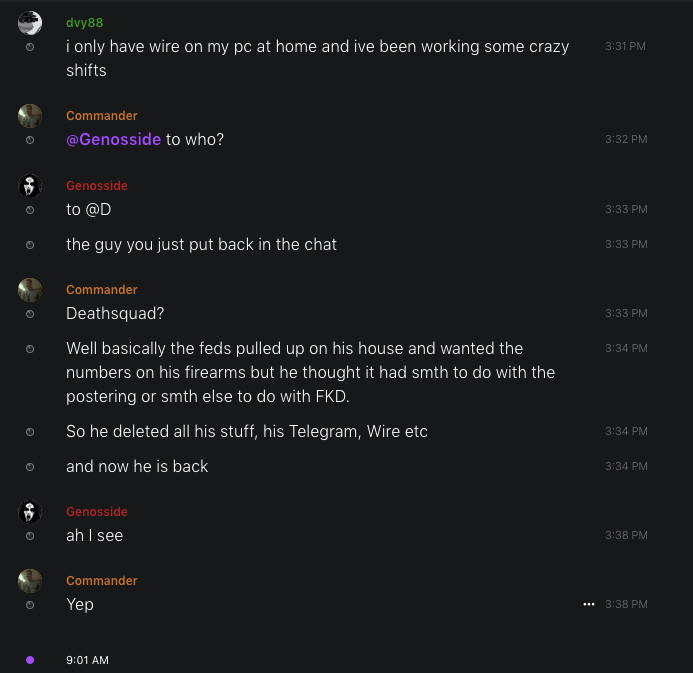This screenshot has width=693, height=673.
Task: Click the message starting "Well basically the feds"
Action: pos(310,372)
